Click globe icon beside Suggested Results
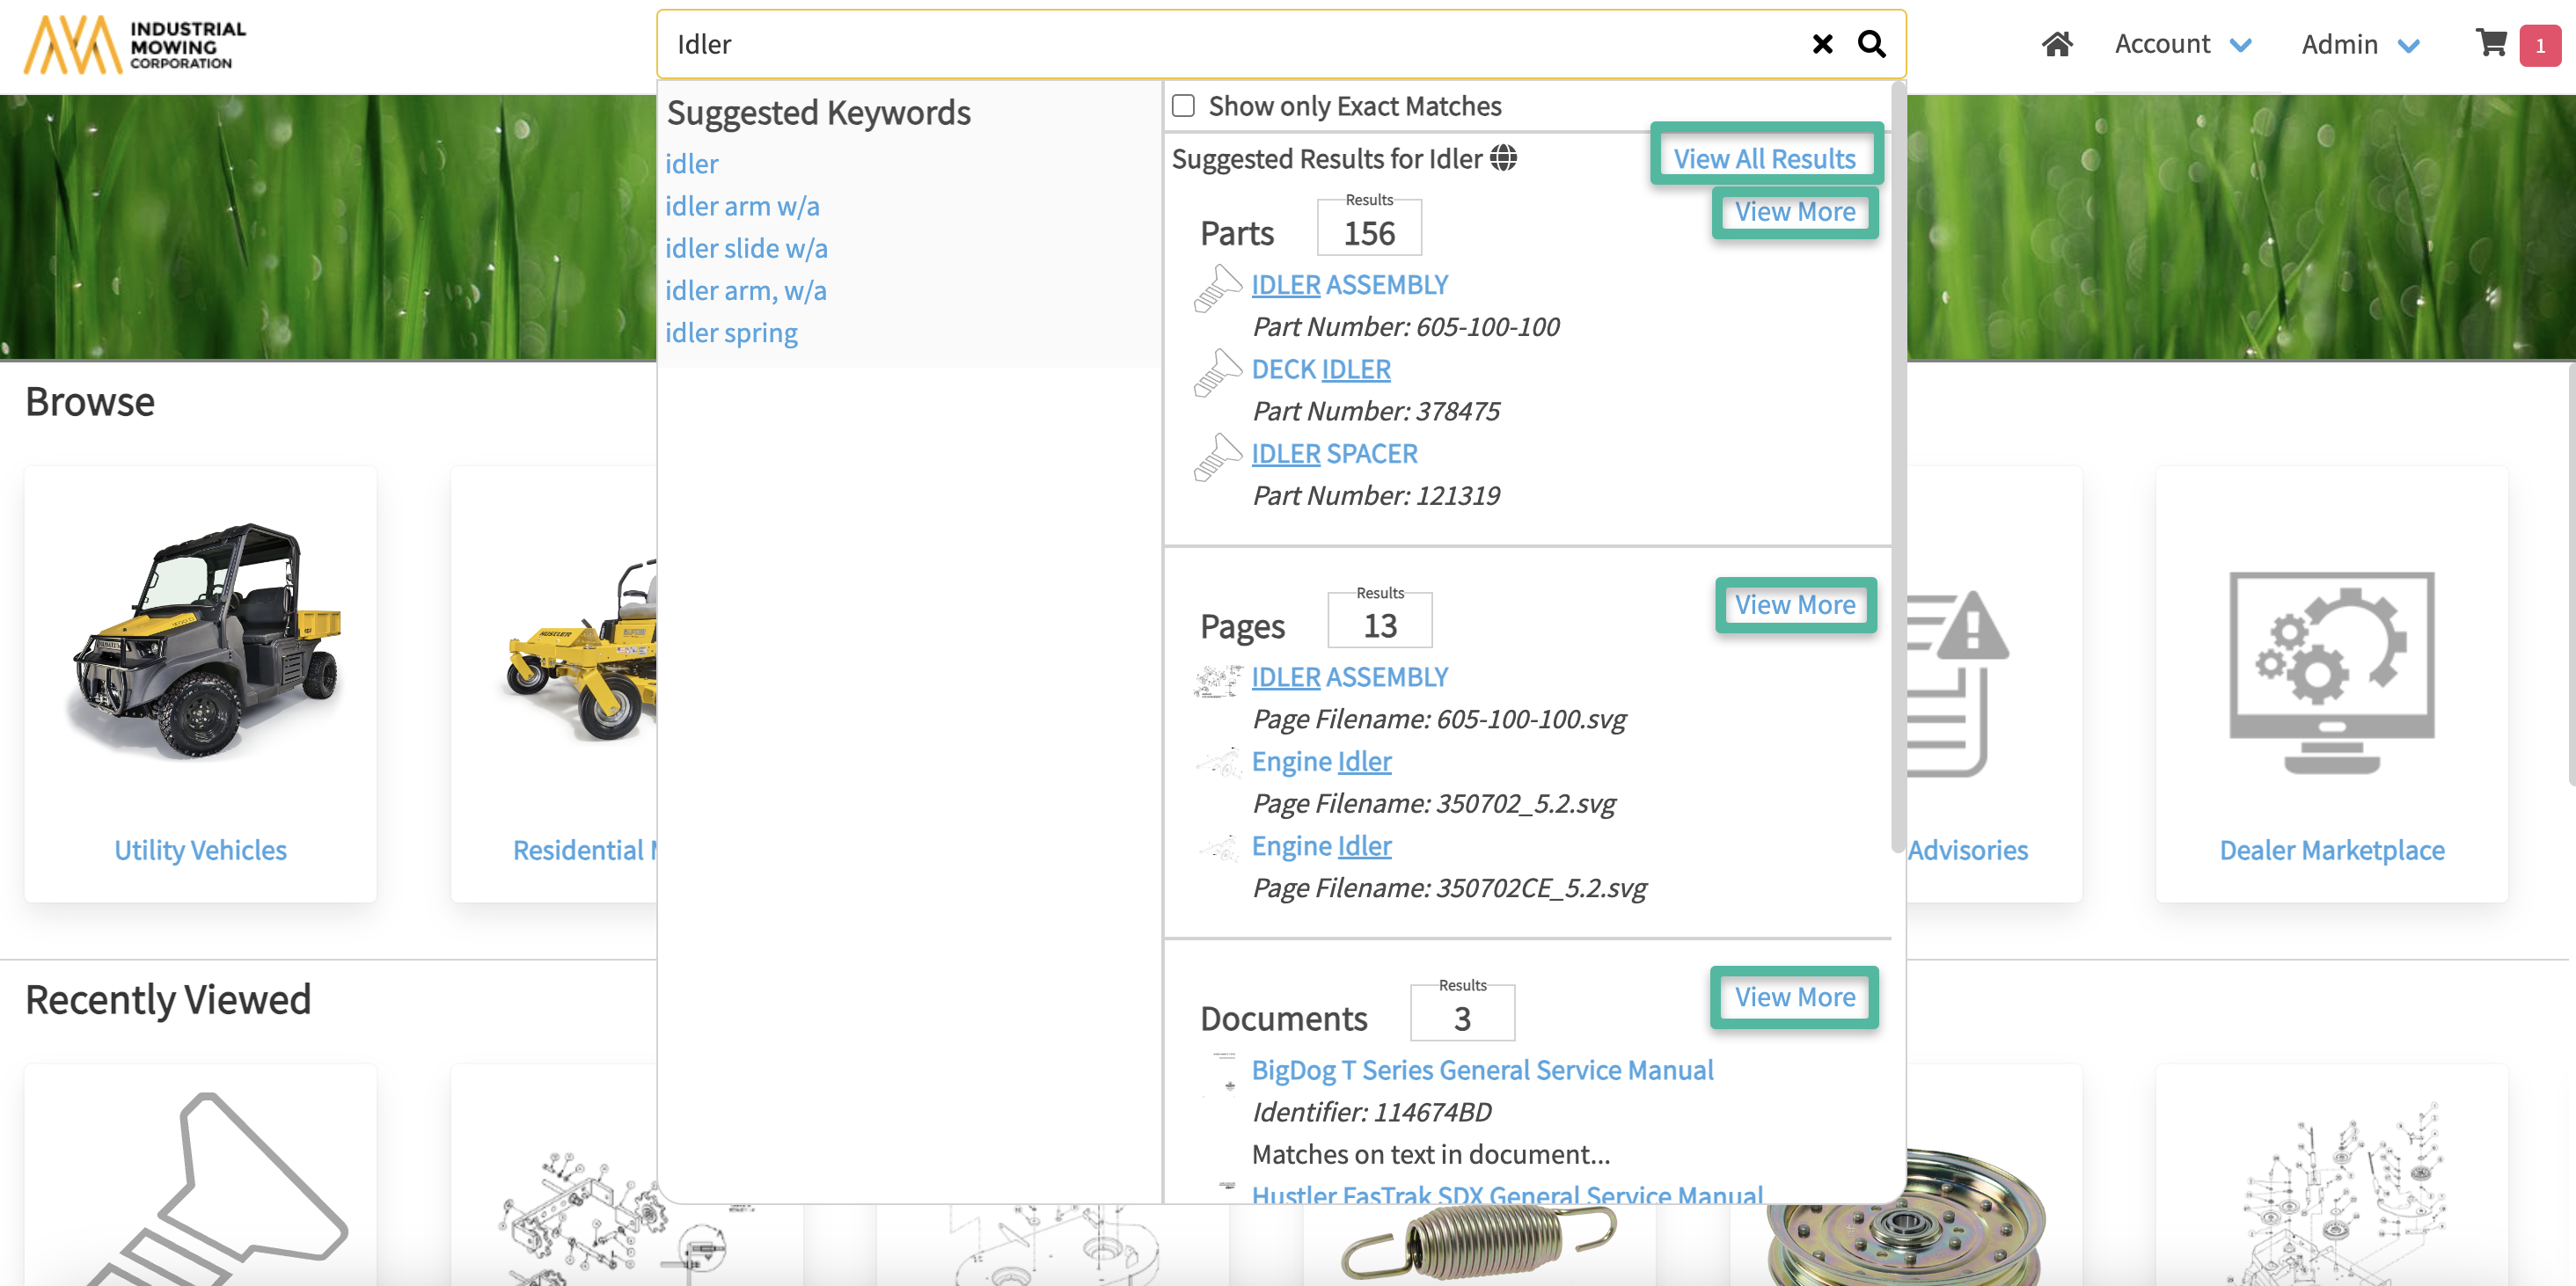The width and height of the screenshot is (2576, 1286). click(x=1503, y=158)
